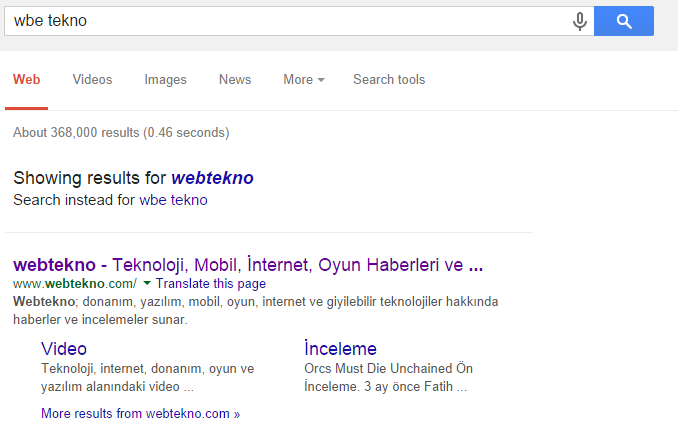Switch to the Videos tab
Viewport: 687px width, 444px height.
92,79
